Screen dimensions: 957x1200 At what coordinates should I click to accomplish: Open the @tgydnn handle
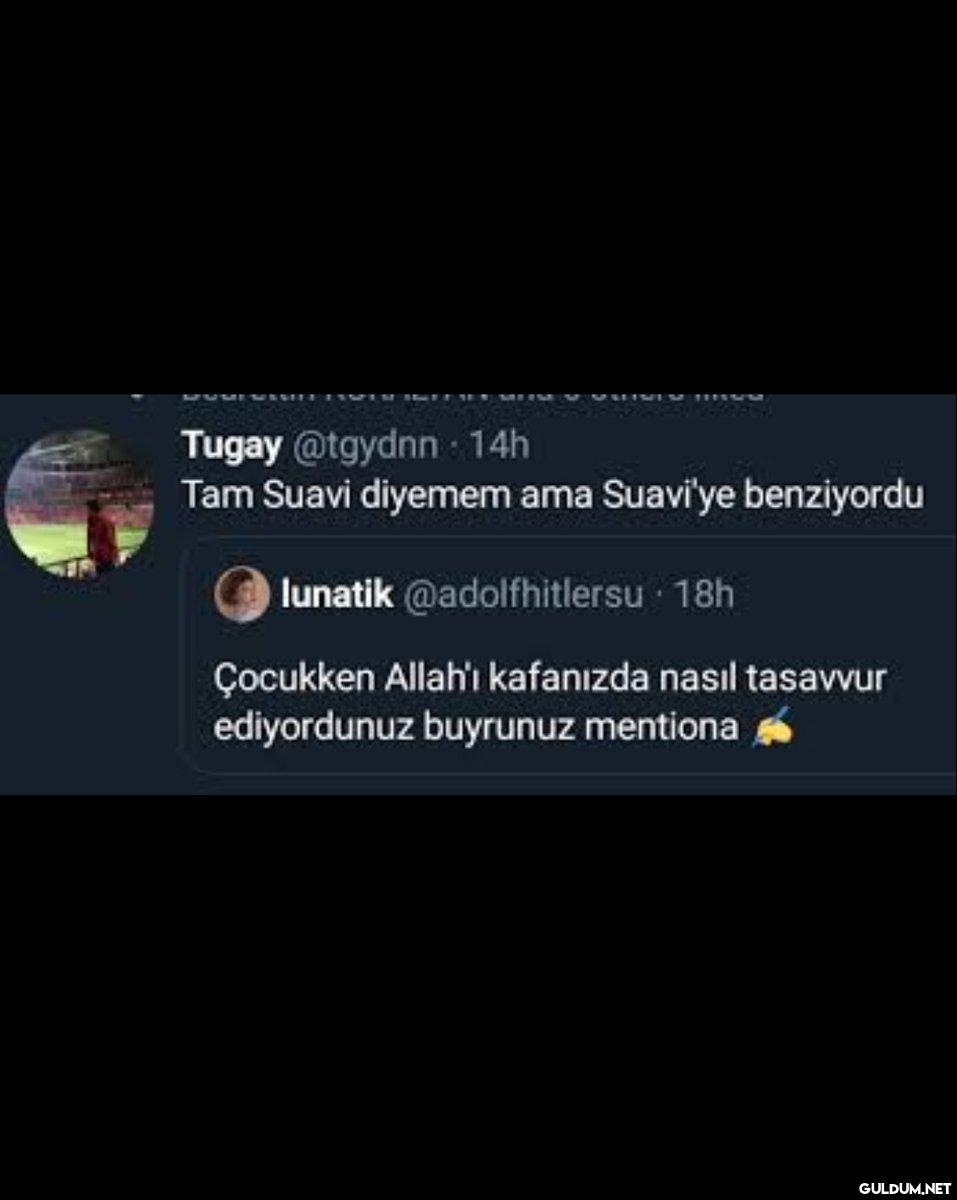tap(364, 446)
